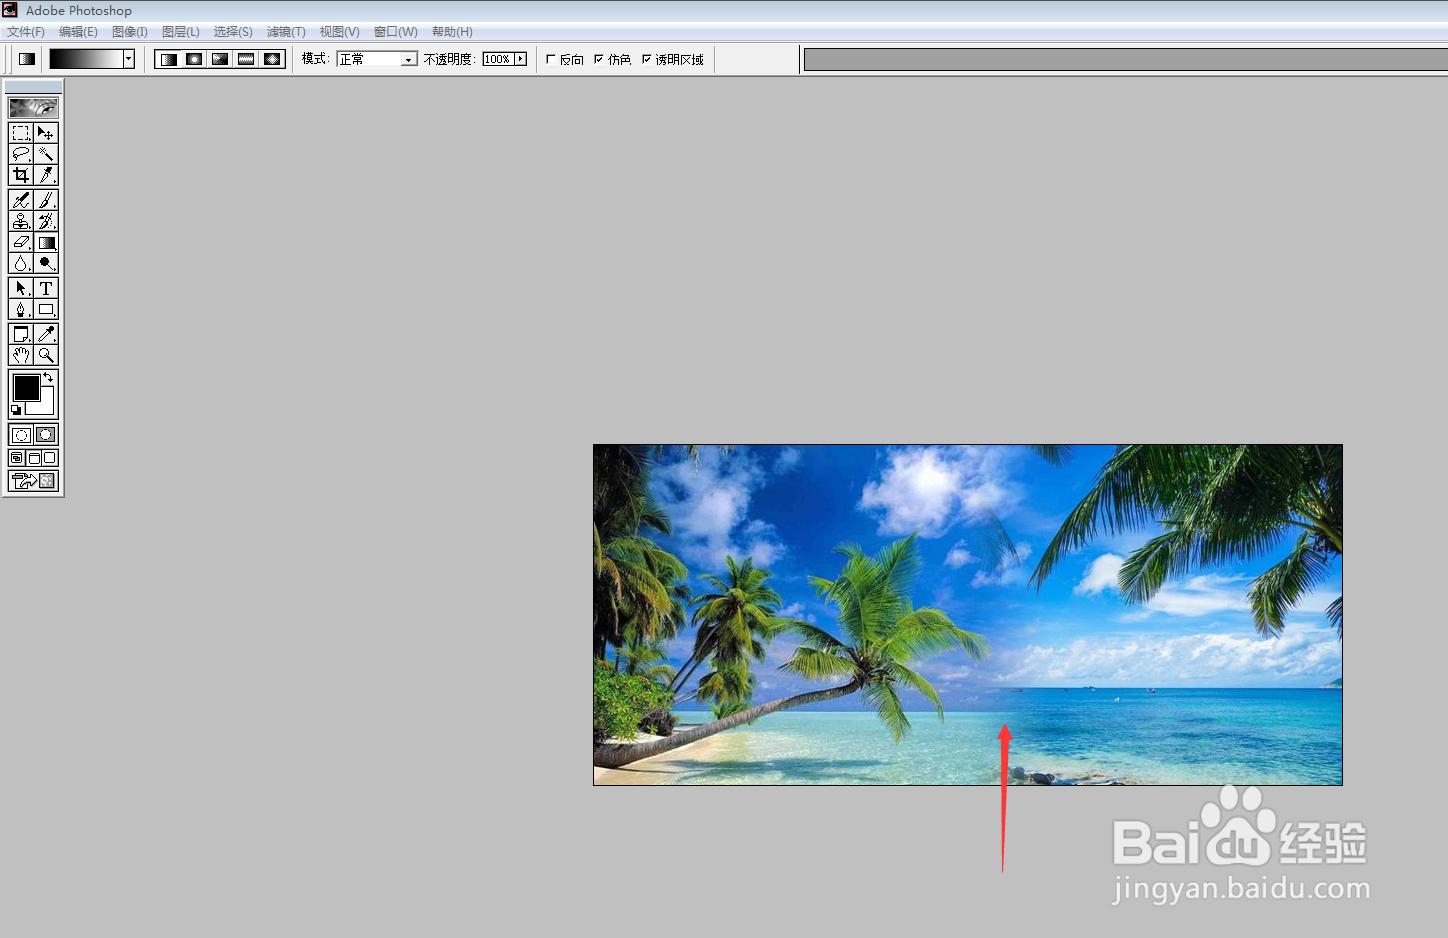The height and width of the screenshot is (938, 1448).
Task: Select the Blur tool
Action: coord(21,263)
